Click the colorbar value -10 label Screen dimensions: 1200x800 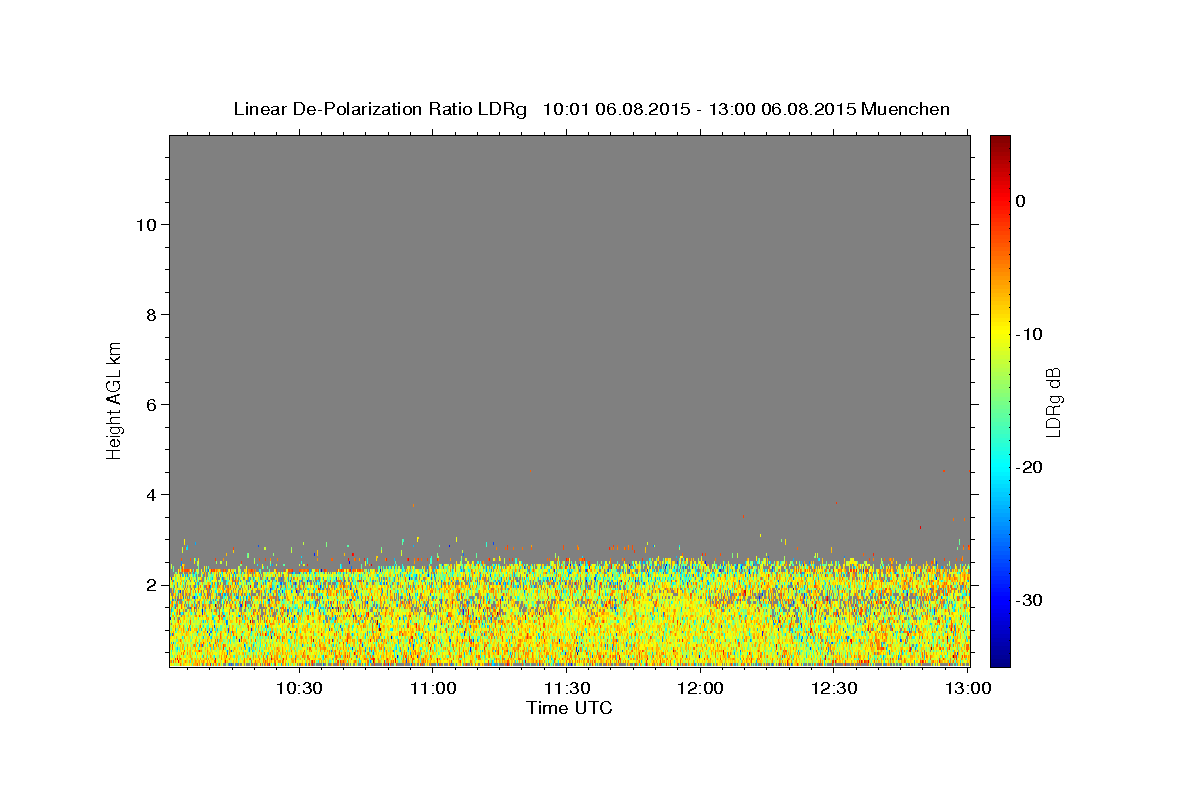tap(1029, 334)
